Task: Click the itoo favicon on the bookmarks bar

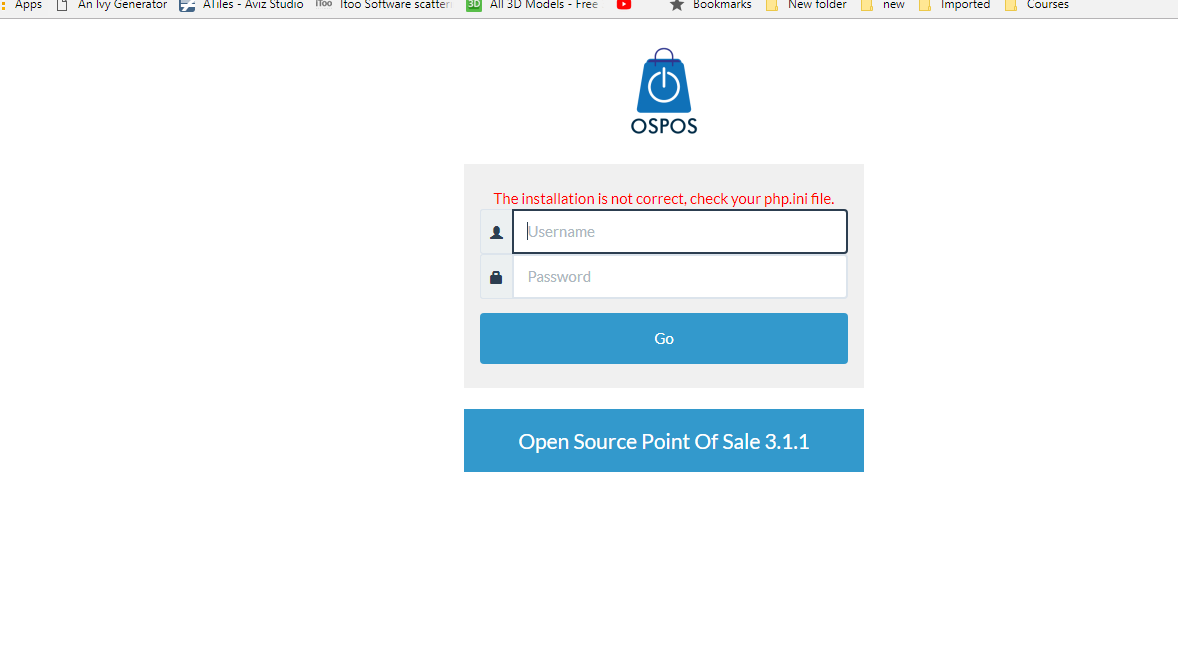Action: pos(323,5)
